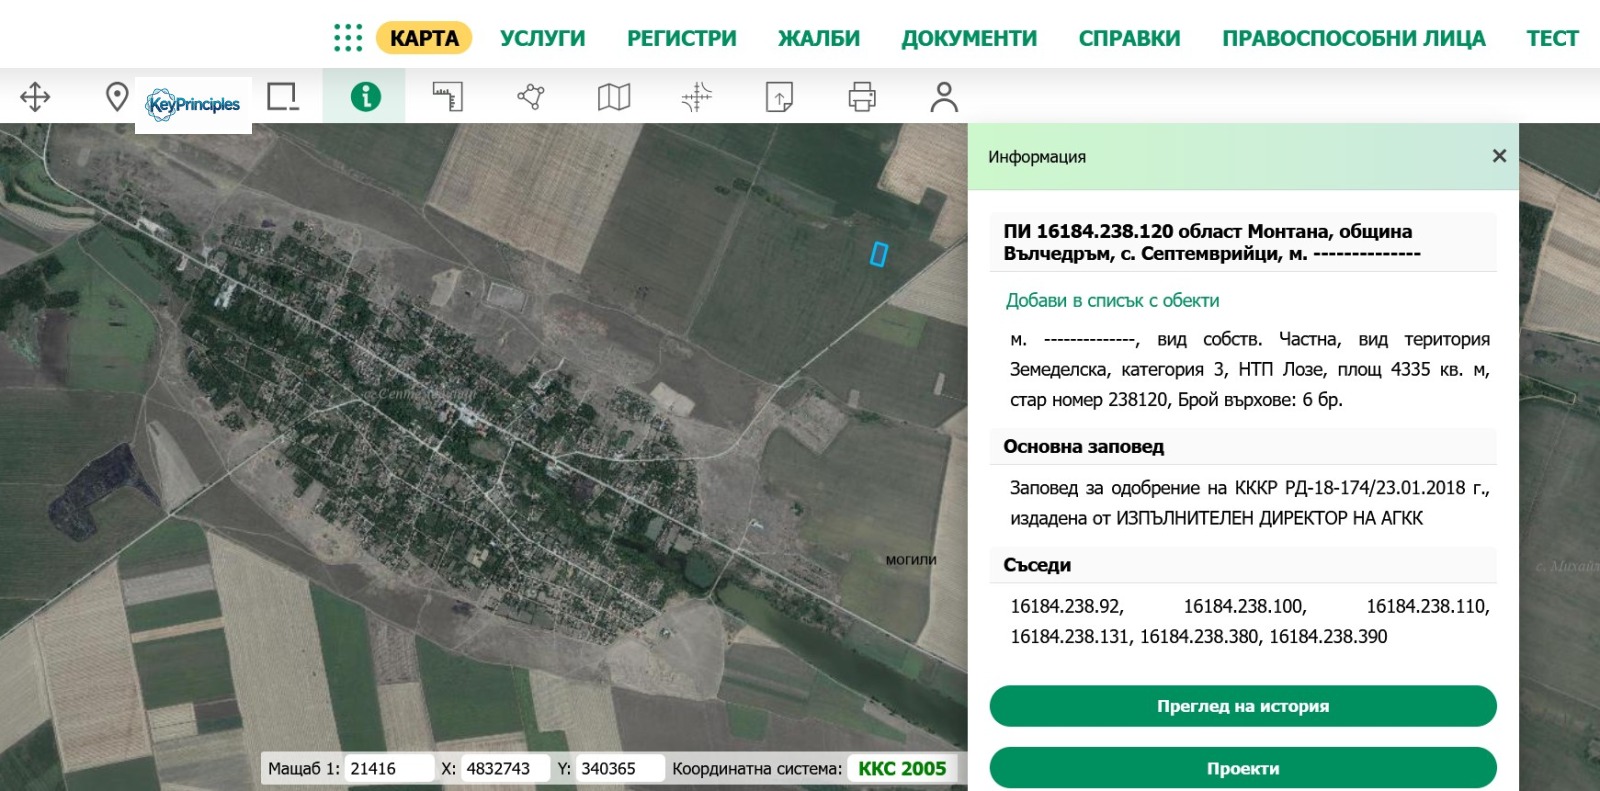Click the highlighted blue parcel on map
Viewport: 1600px width, 791px height.
tap(879, 255)
